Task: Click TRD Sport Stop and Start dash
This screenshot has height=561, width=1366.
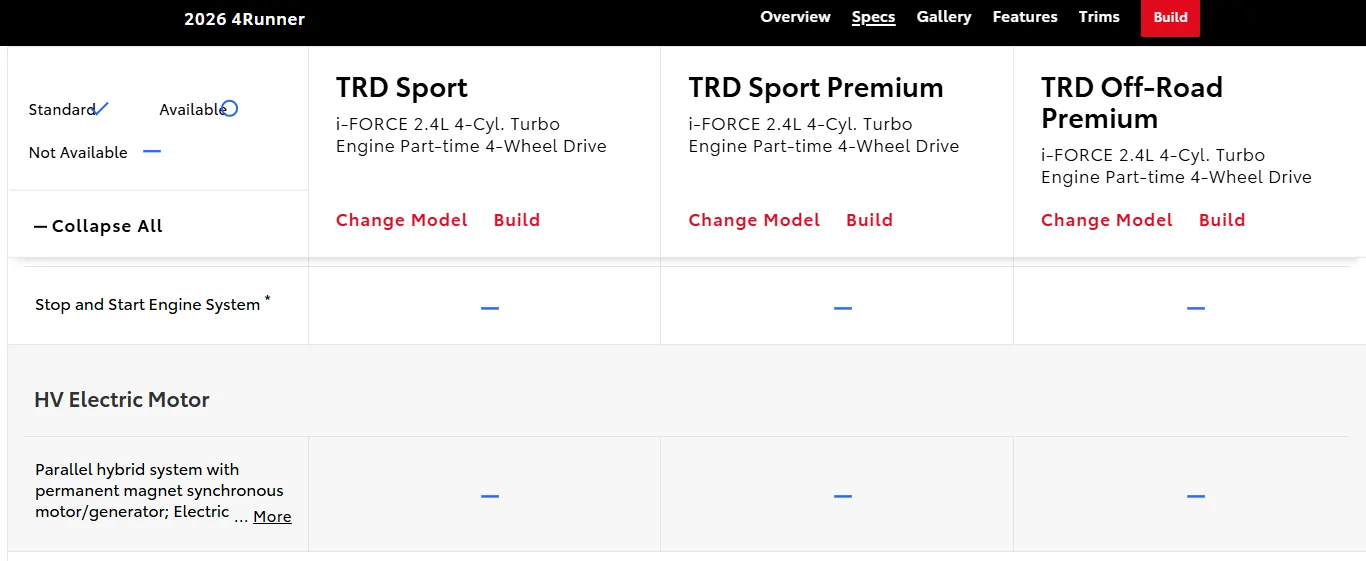Action: (x=490, y=308)
